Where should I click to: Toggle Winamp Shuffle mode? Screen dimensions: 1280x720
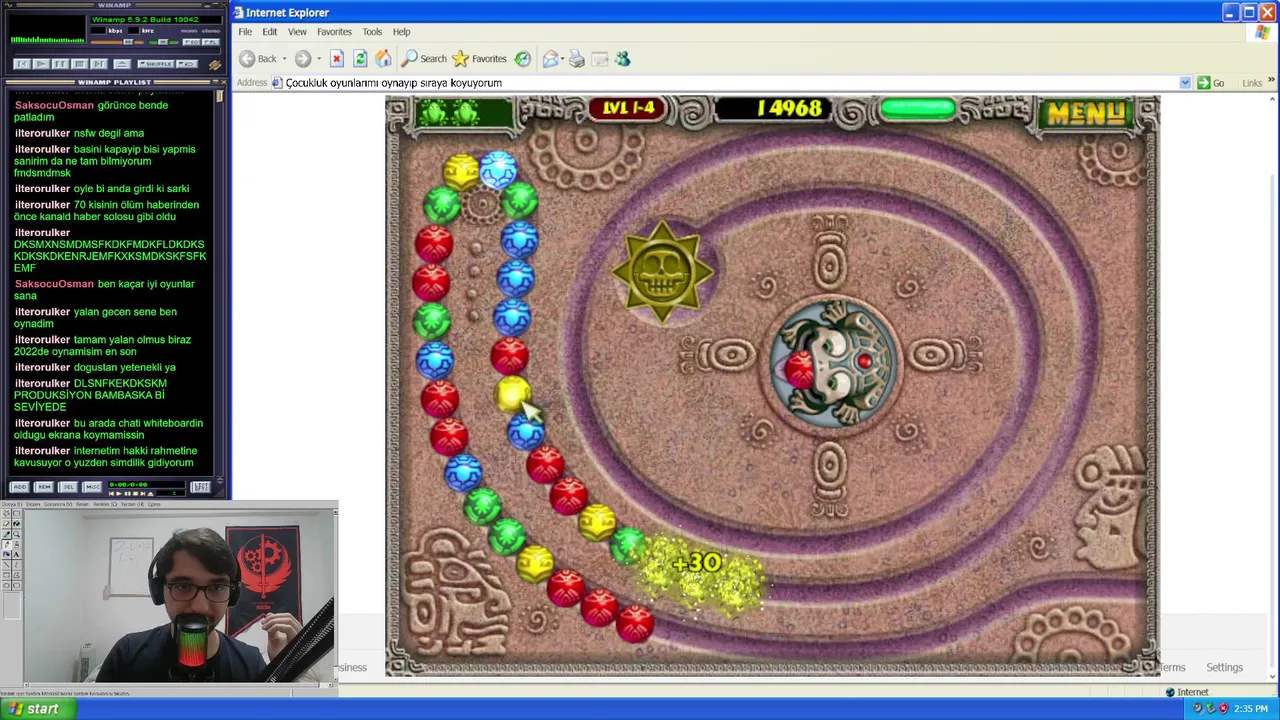coord(156,64)
